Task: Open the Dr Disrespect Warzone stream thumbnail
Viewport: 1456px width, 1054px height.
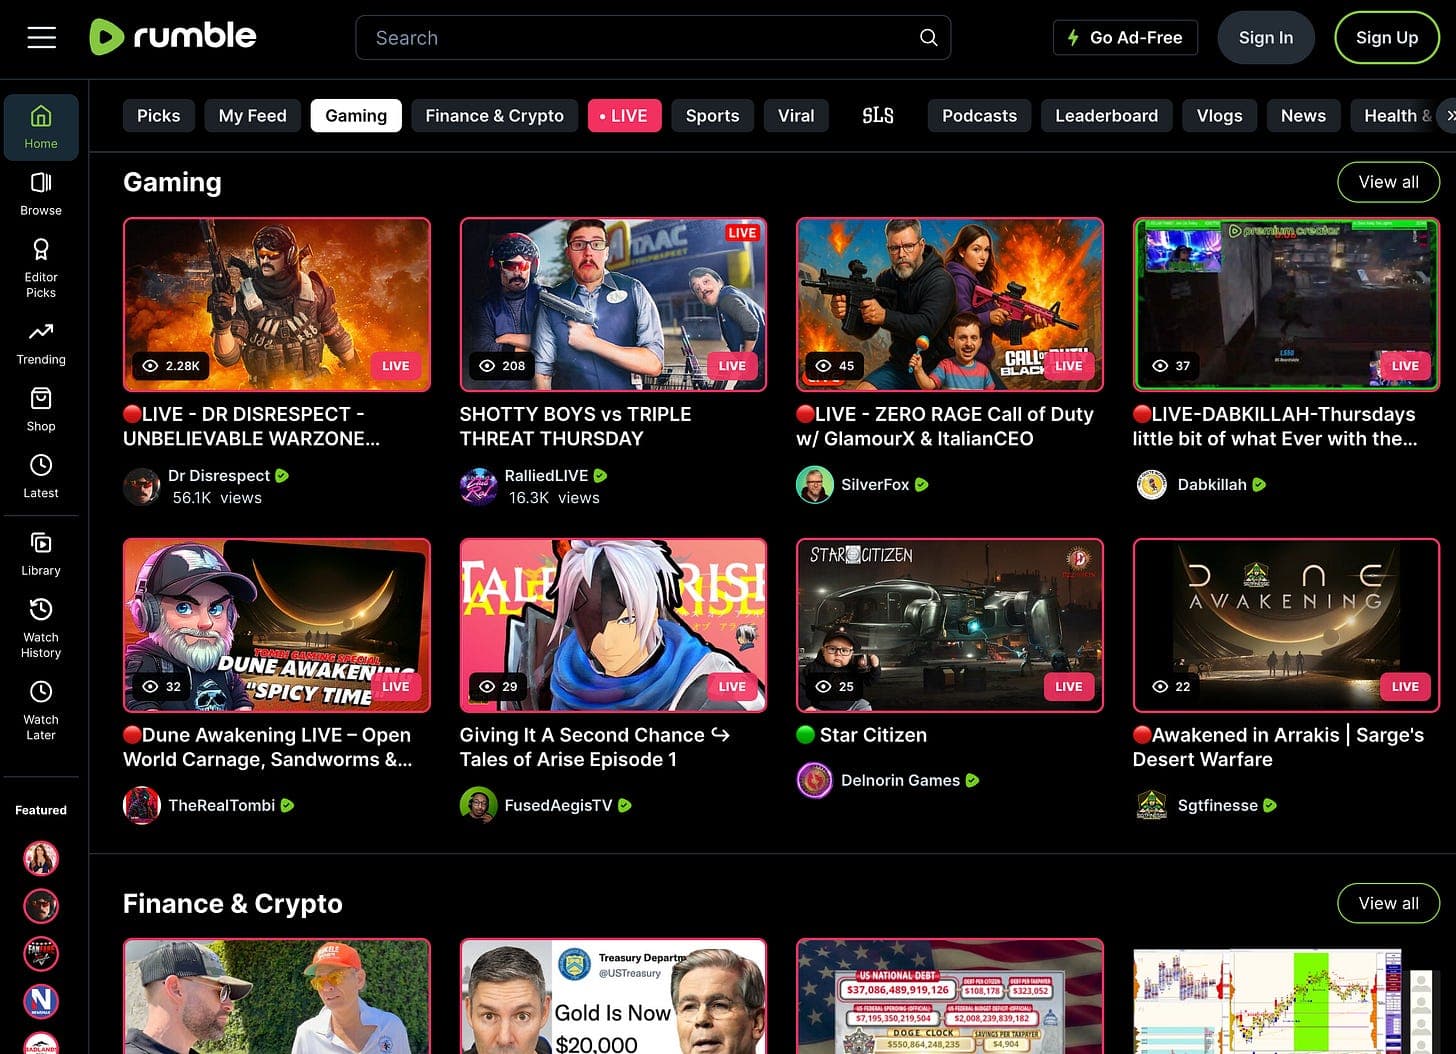Action: pos(277,304)
